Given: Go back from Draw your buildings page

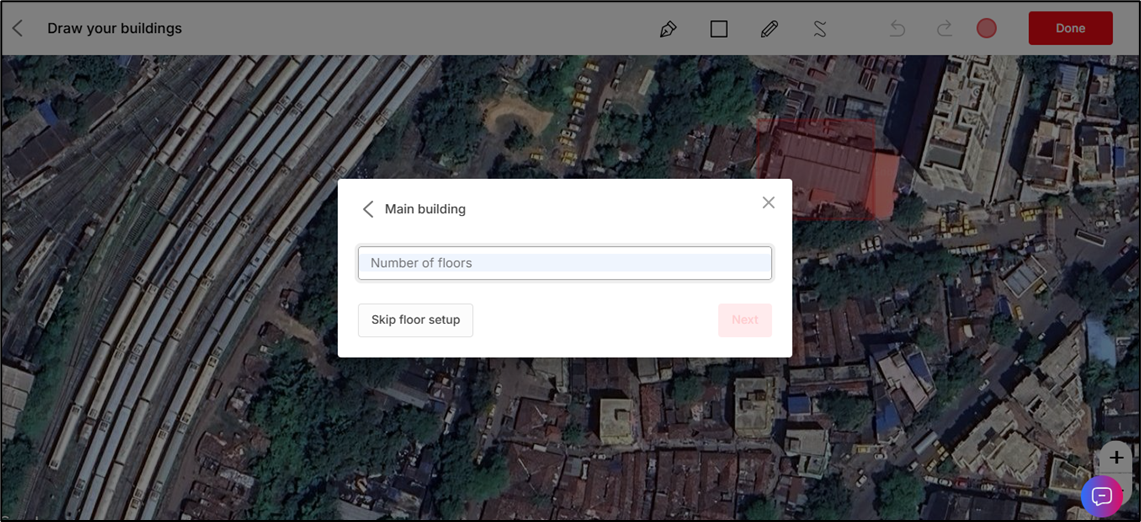Looking at the screenshot, I should pyautogui.click(x=18, y=28).
